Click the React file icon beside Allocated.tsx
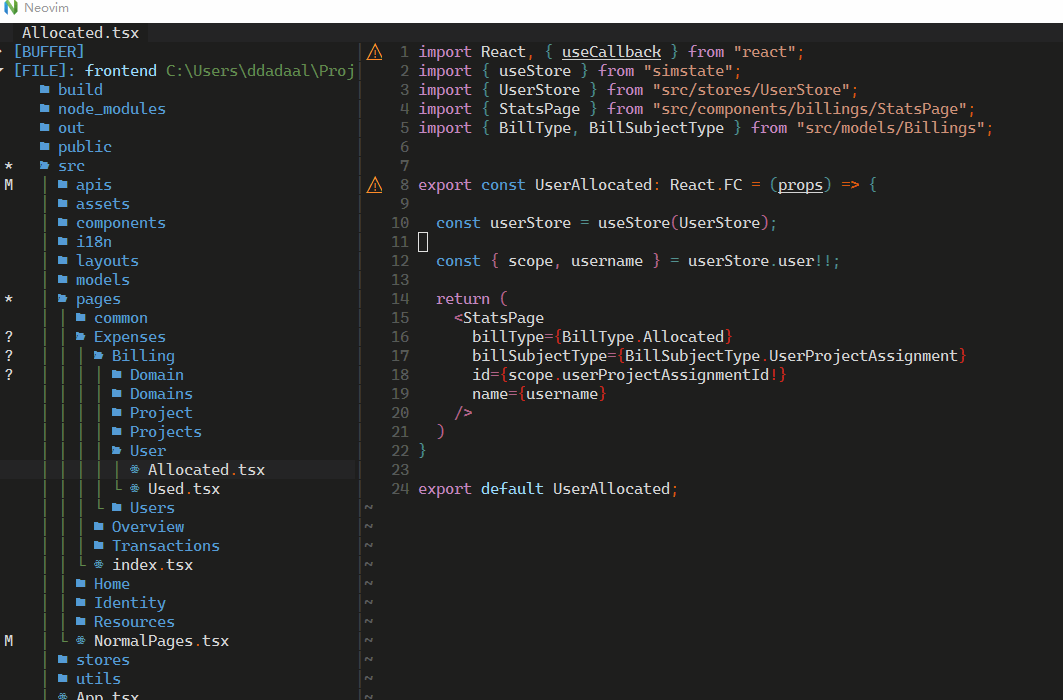The width and height of the screenshot is (1063, 700). 135,470
